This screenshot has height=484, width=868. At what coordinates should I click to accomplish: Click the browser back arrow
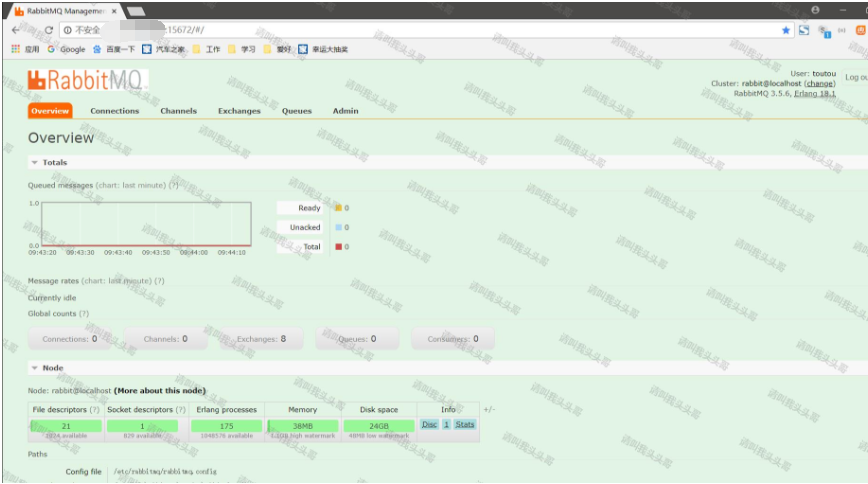[16, 30]
